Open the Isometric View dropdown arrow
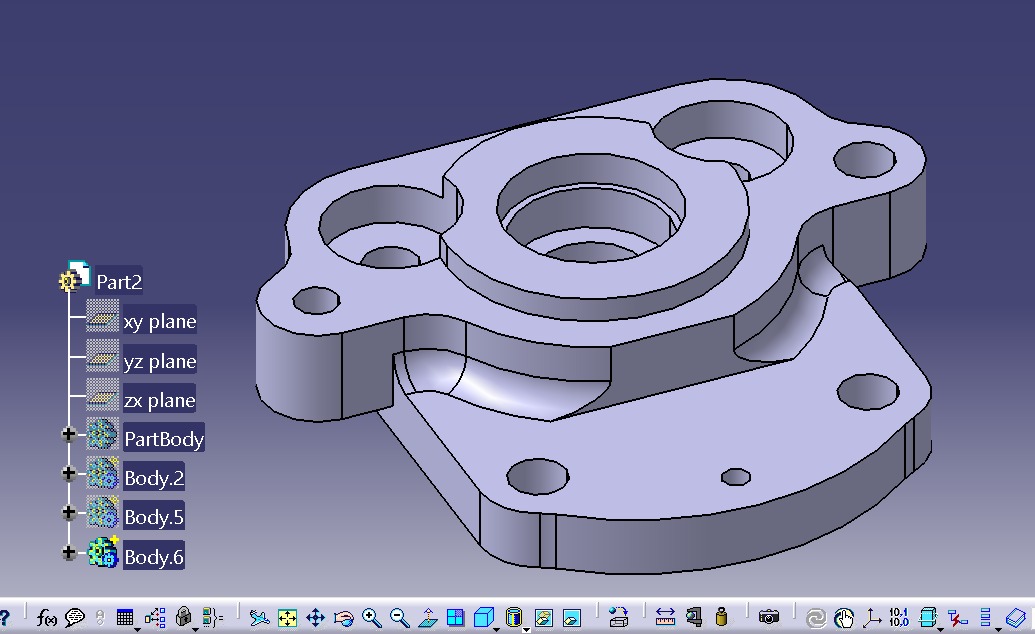Image resolution: width=1035 pixels, height=634 pixels. [497, 628]
